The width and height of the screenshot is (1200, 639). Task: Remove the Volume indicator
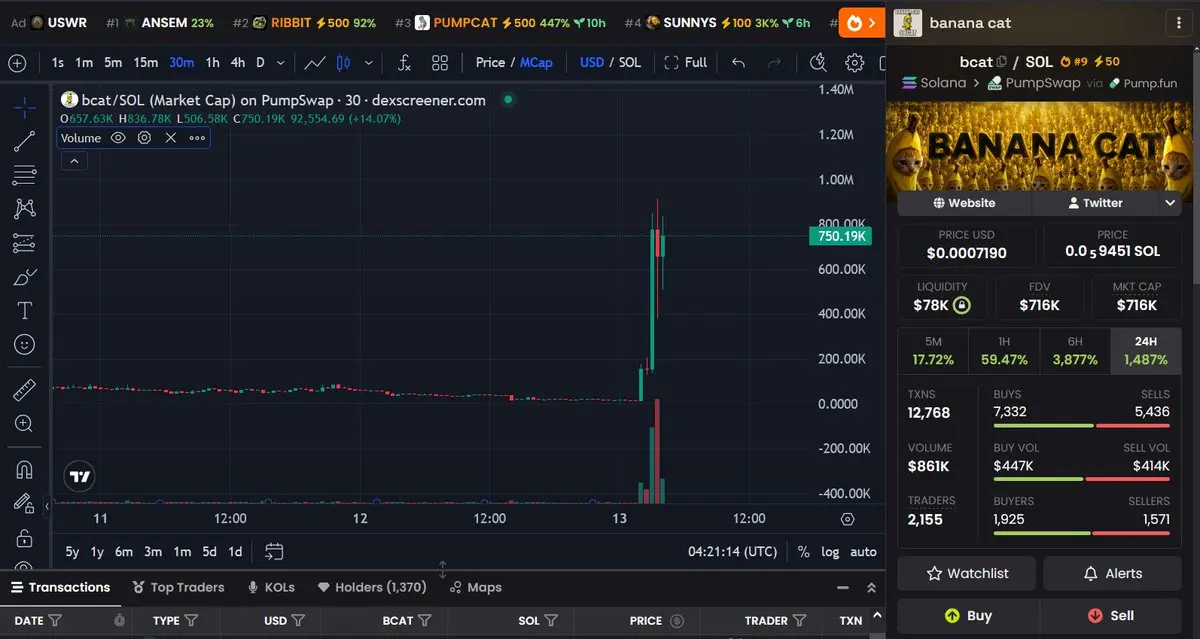pos(170,138)
